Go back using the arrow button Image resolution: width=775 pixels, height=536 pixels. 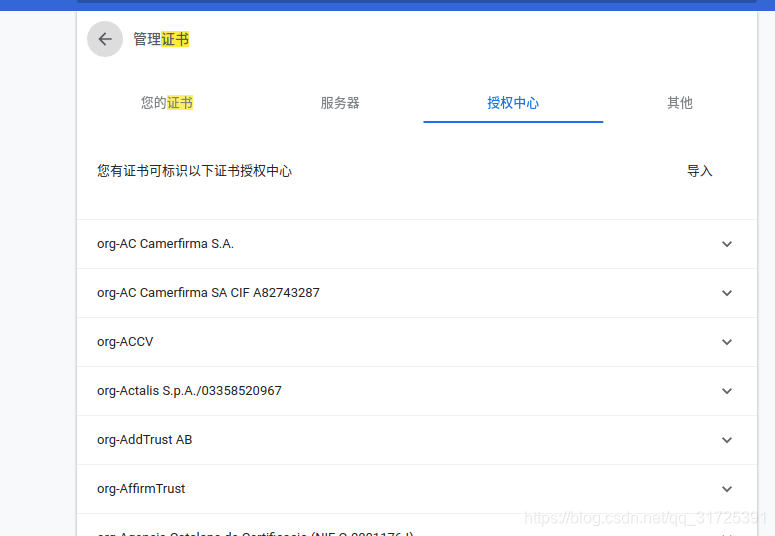105,39
